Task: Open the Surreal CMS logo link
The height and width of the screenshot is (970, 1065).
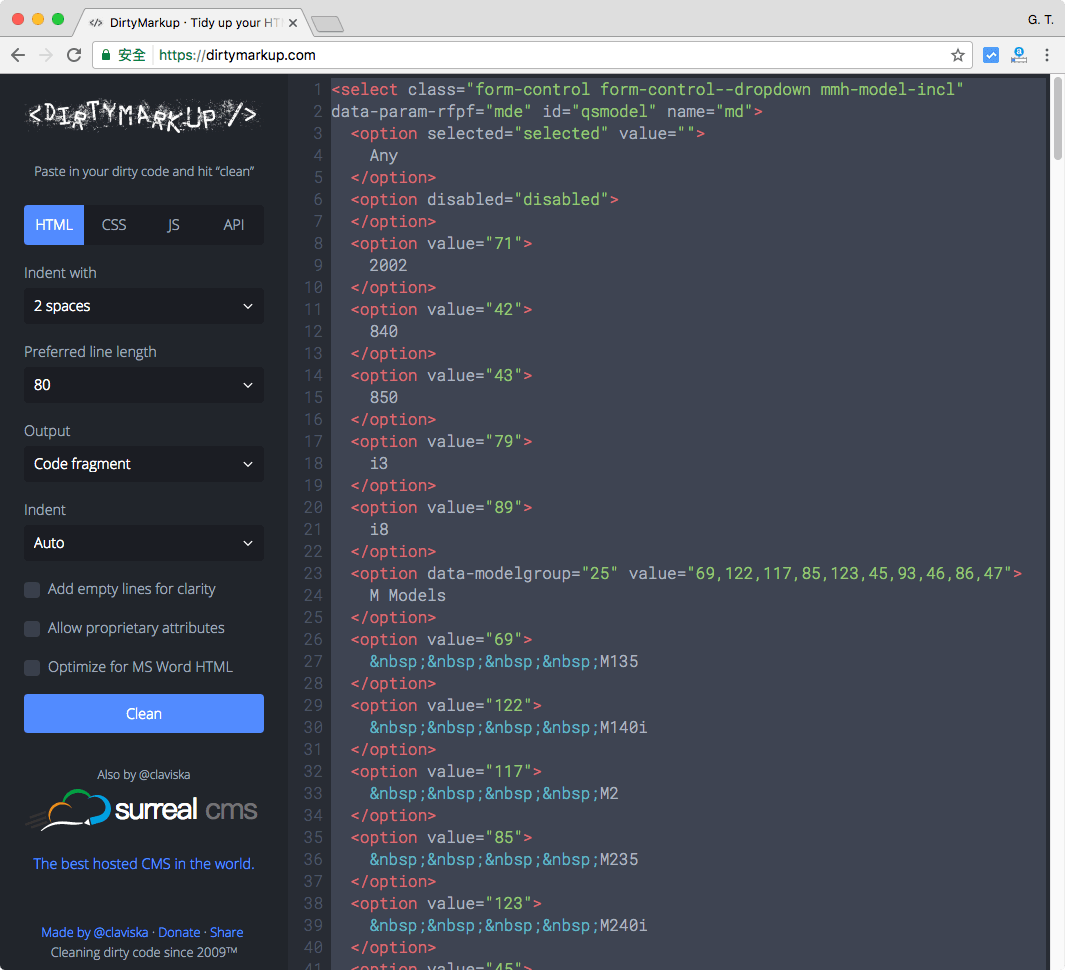Action: click(x=143, y=810)
